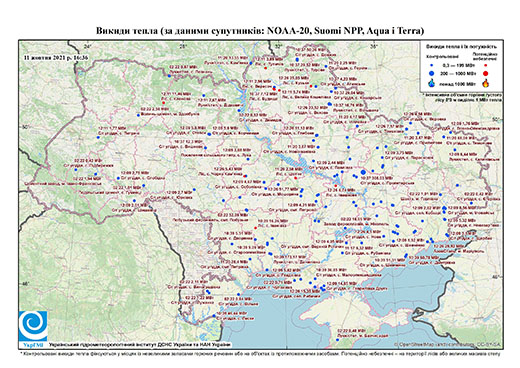Click the map title mentioning NOAA-20 satellites
Screen dimensions: 520x368
tap(260, 31)
